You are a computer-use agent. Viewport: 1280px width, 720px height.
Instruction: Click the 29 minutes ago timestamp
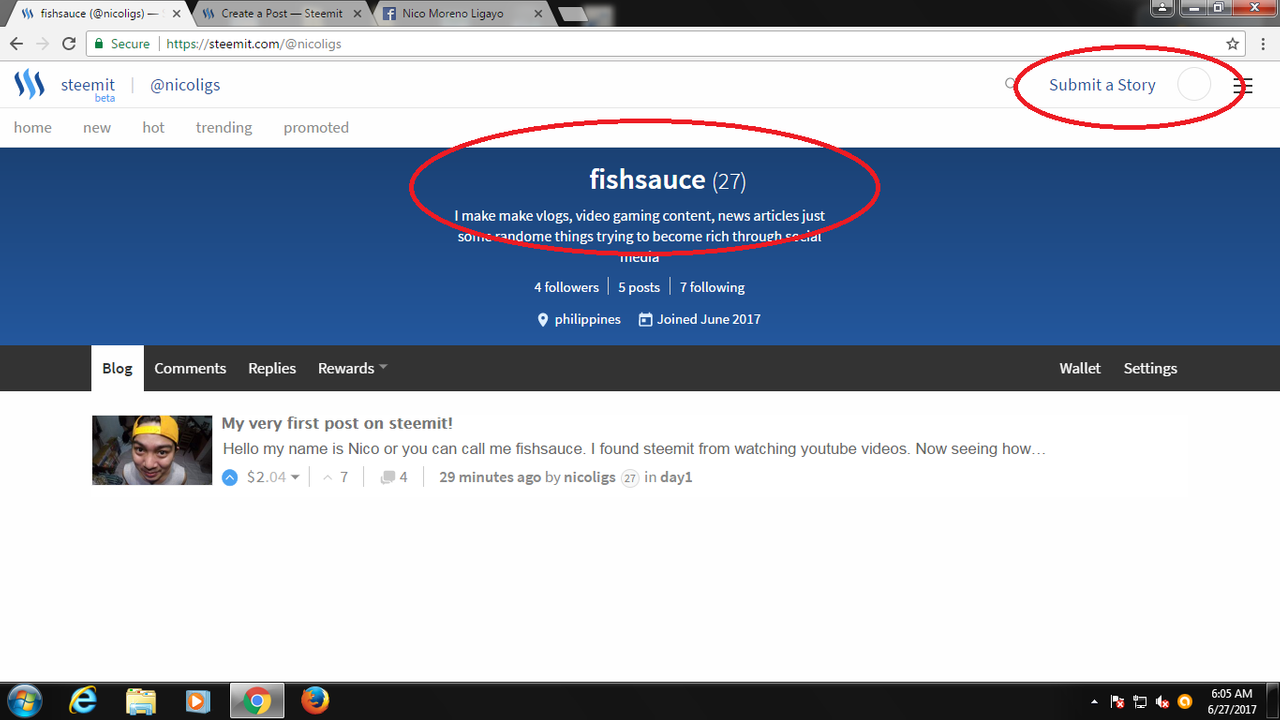(x=490, y=477)
